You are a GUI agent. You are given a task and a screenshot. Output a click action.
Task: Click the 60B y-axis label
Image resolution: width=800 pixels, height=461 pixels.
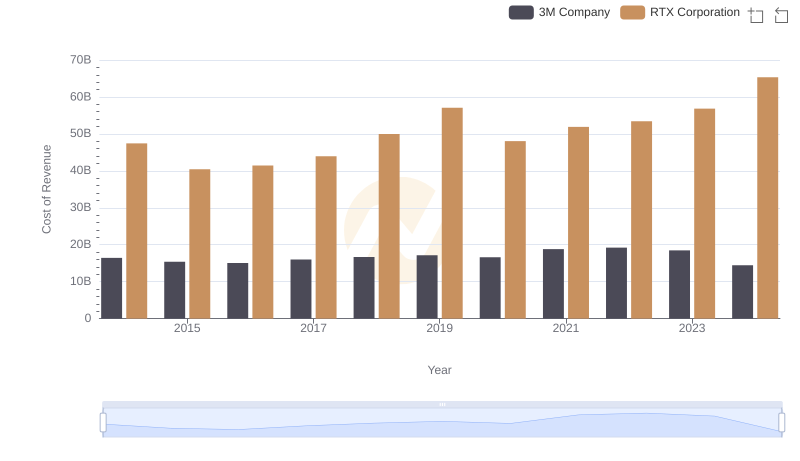81,96
